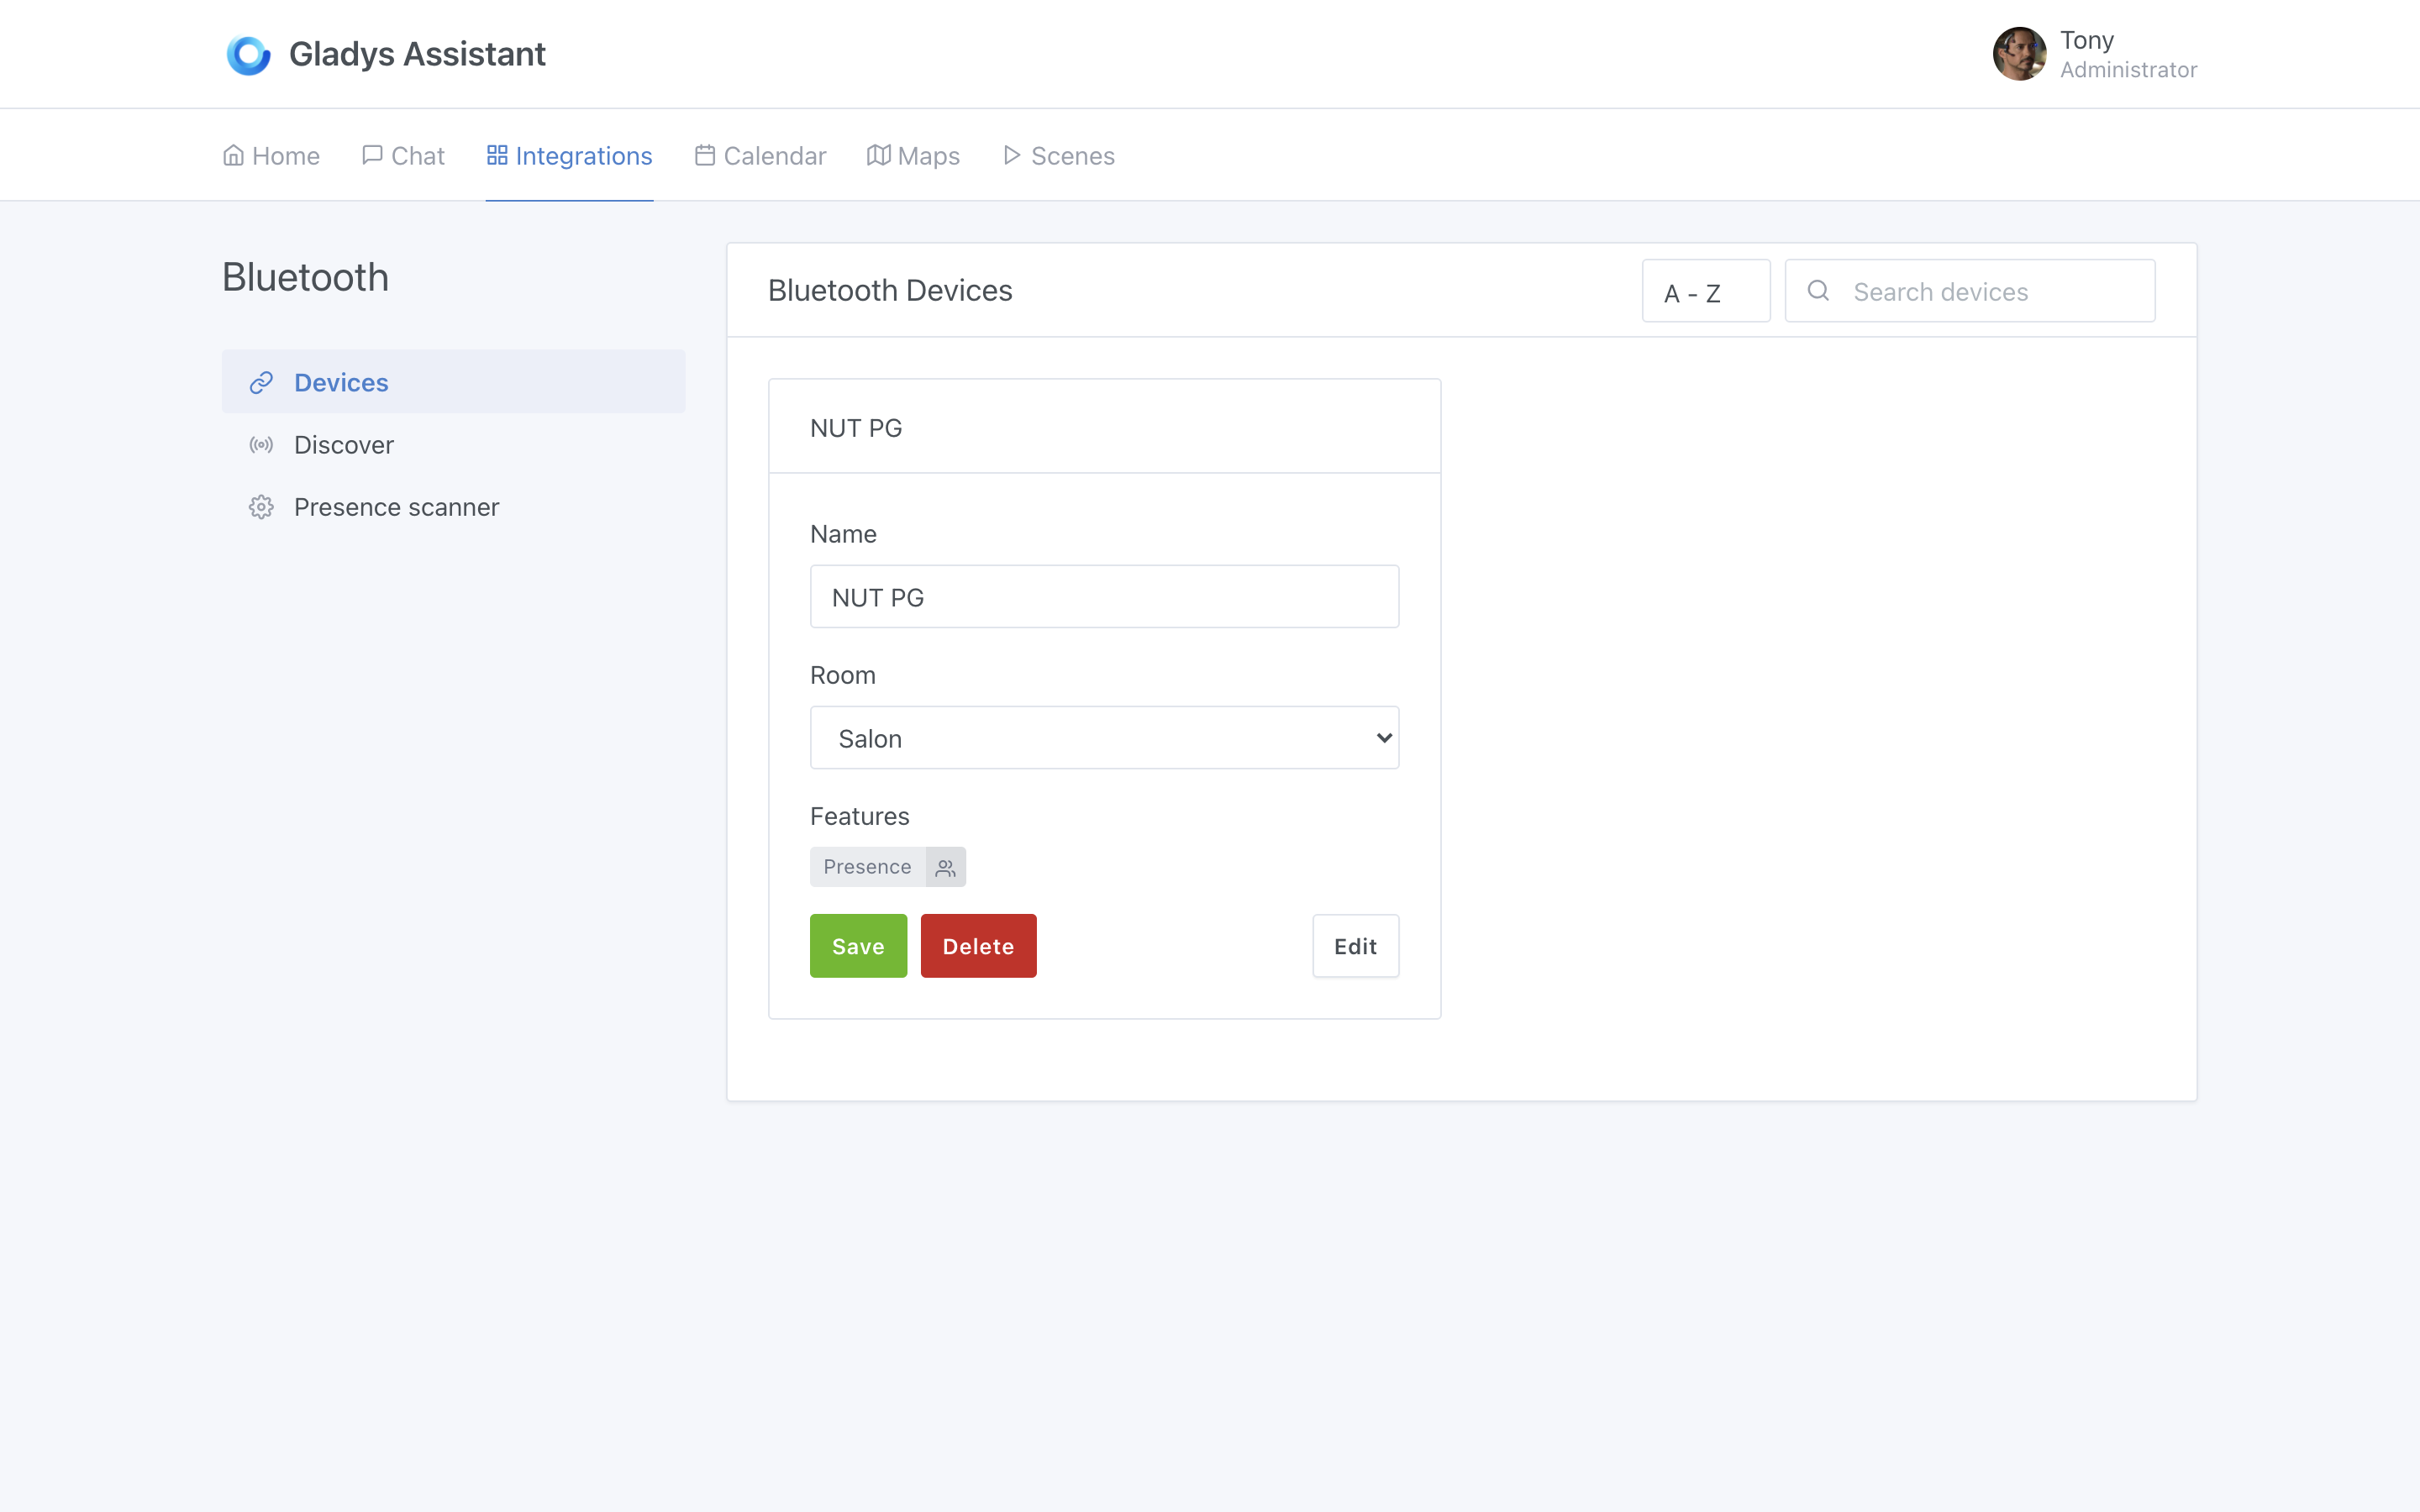Select Salon from the Room dropdown

1105,737
